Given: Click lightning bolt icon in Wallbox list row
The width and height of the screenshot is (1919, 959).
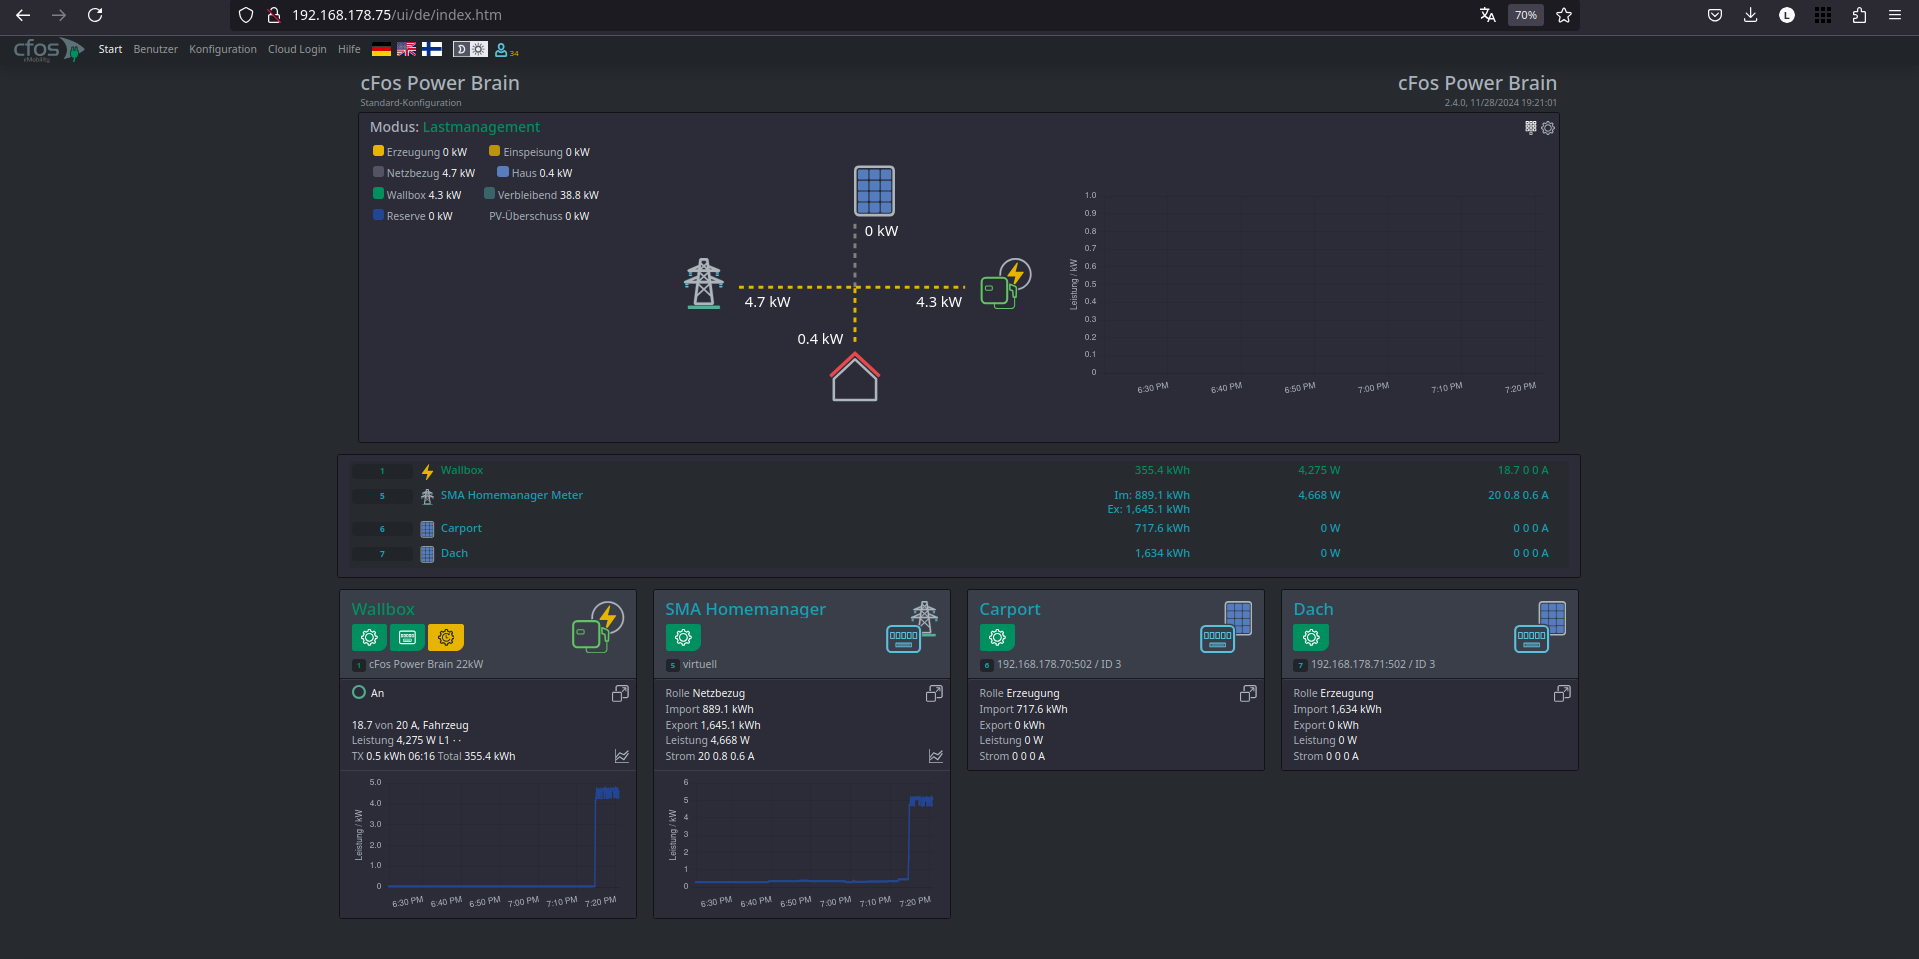Looking at the screenshot, I should click(427, 471).
